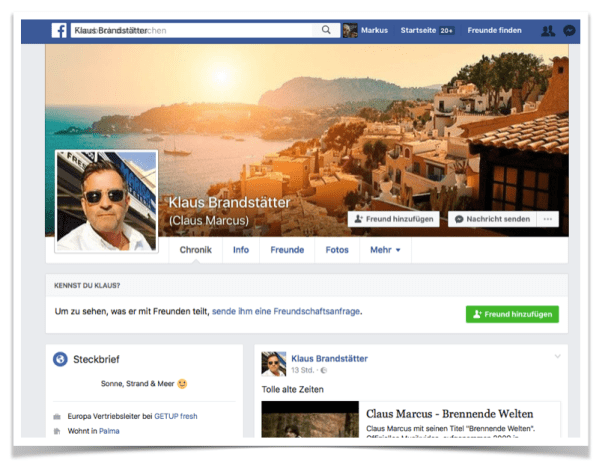Open Klaus's large profile picture
Screen dimensions: 605x469
click(106, 201)
